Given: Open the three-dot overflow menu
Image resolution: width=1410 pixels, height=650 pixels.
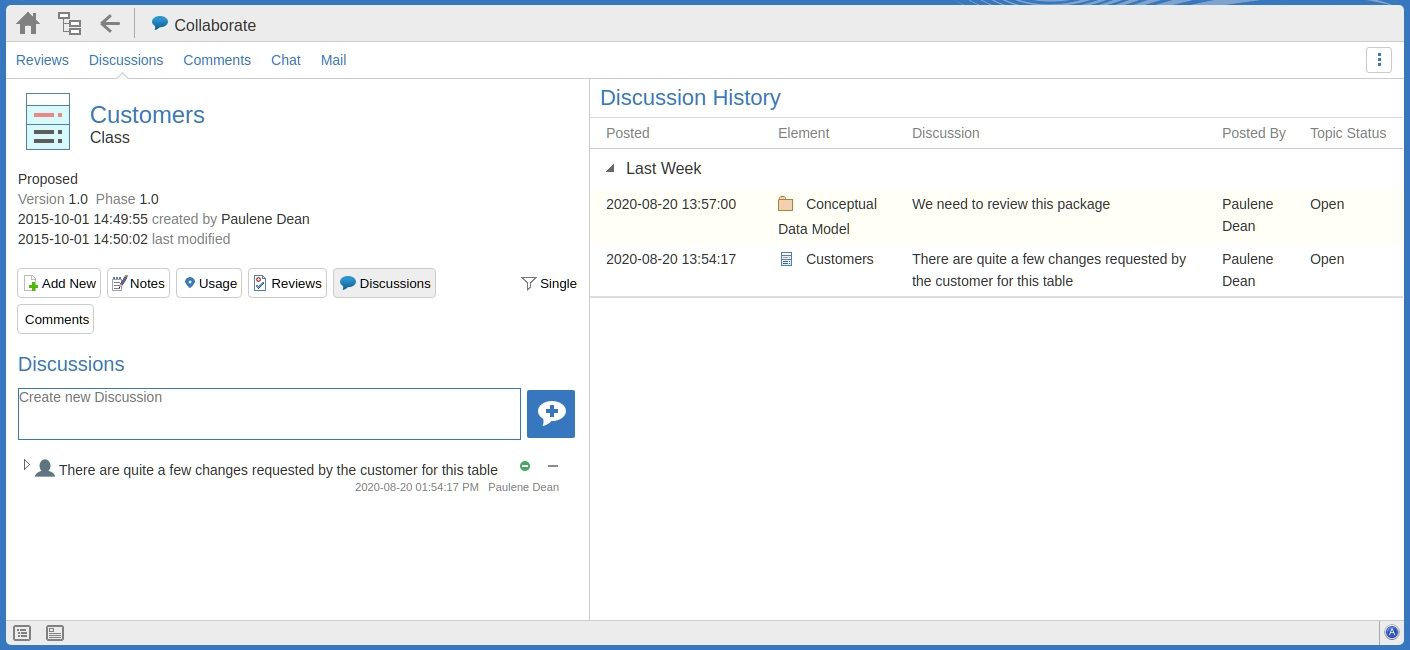Looking at the screenshot, I should pos(1379,60).
